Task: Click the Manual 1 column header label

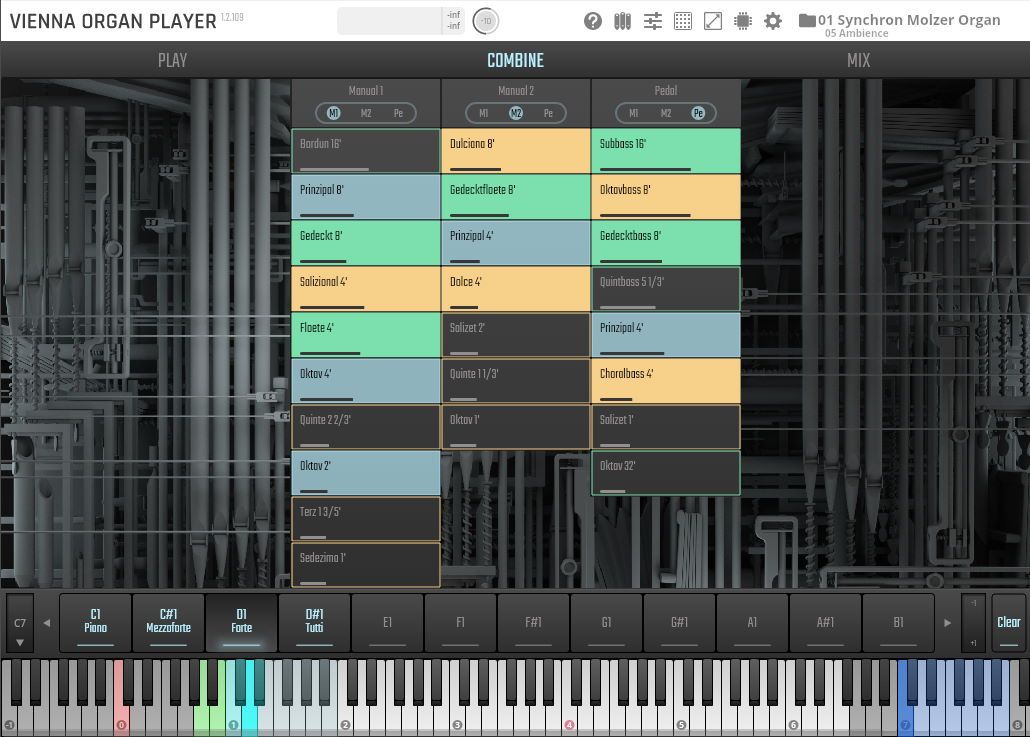Action: [366, 91]
